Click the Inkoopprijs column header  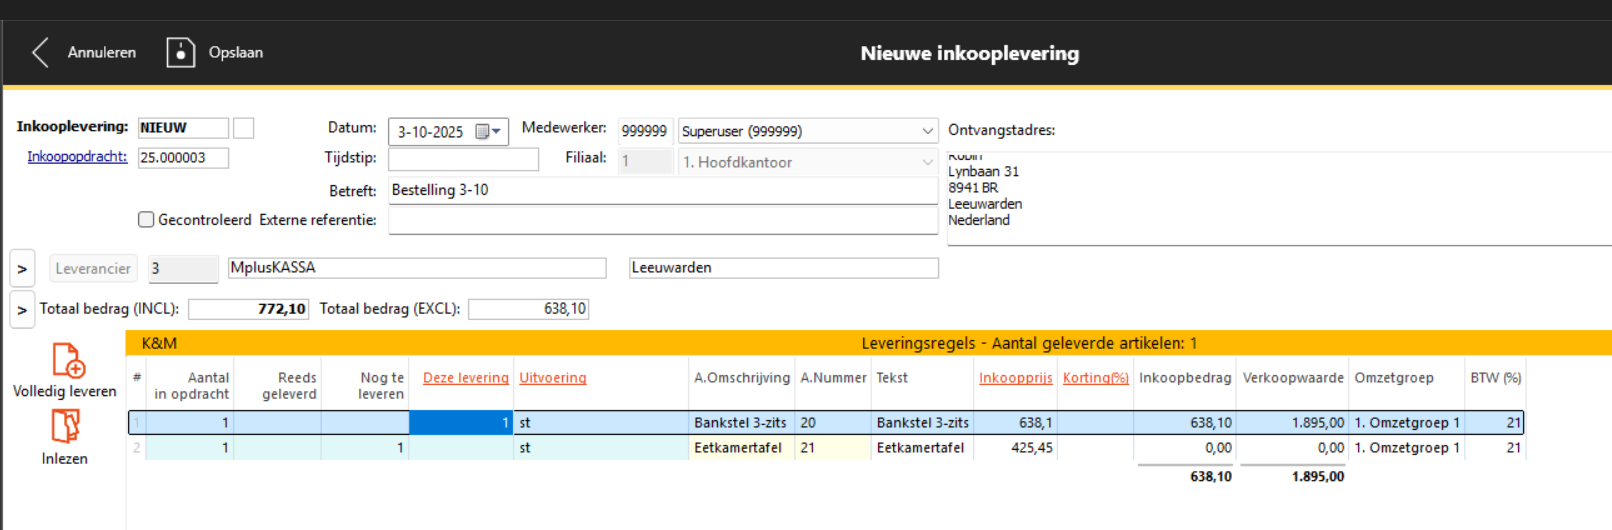click(1015, 378)
